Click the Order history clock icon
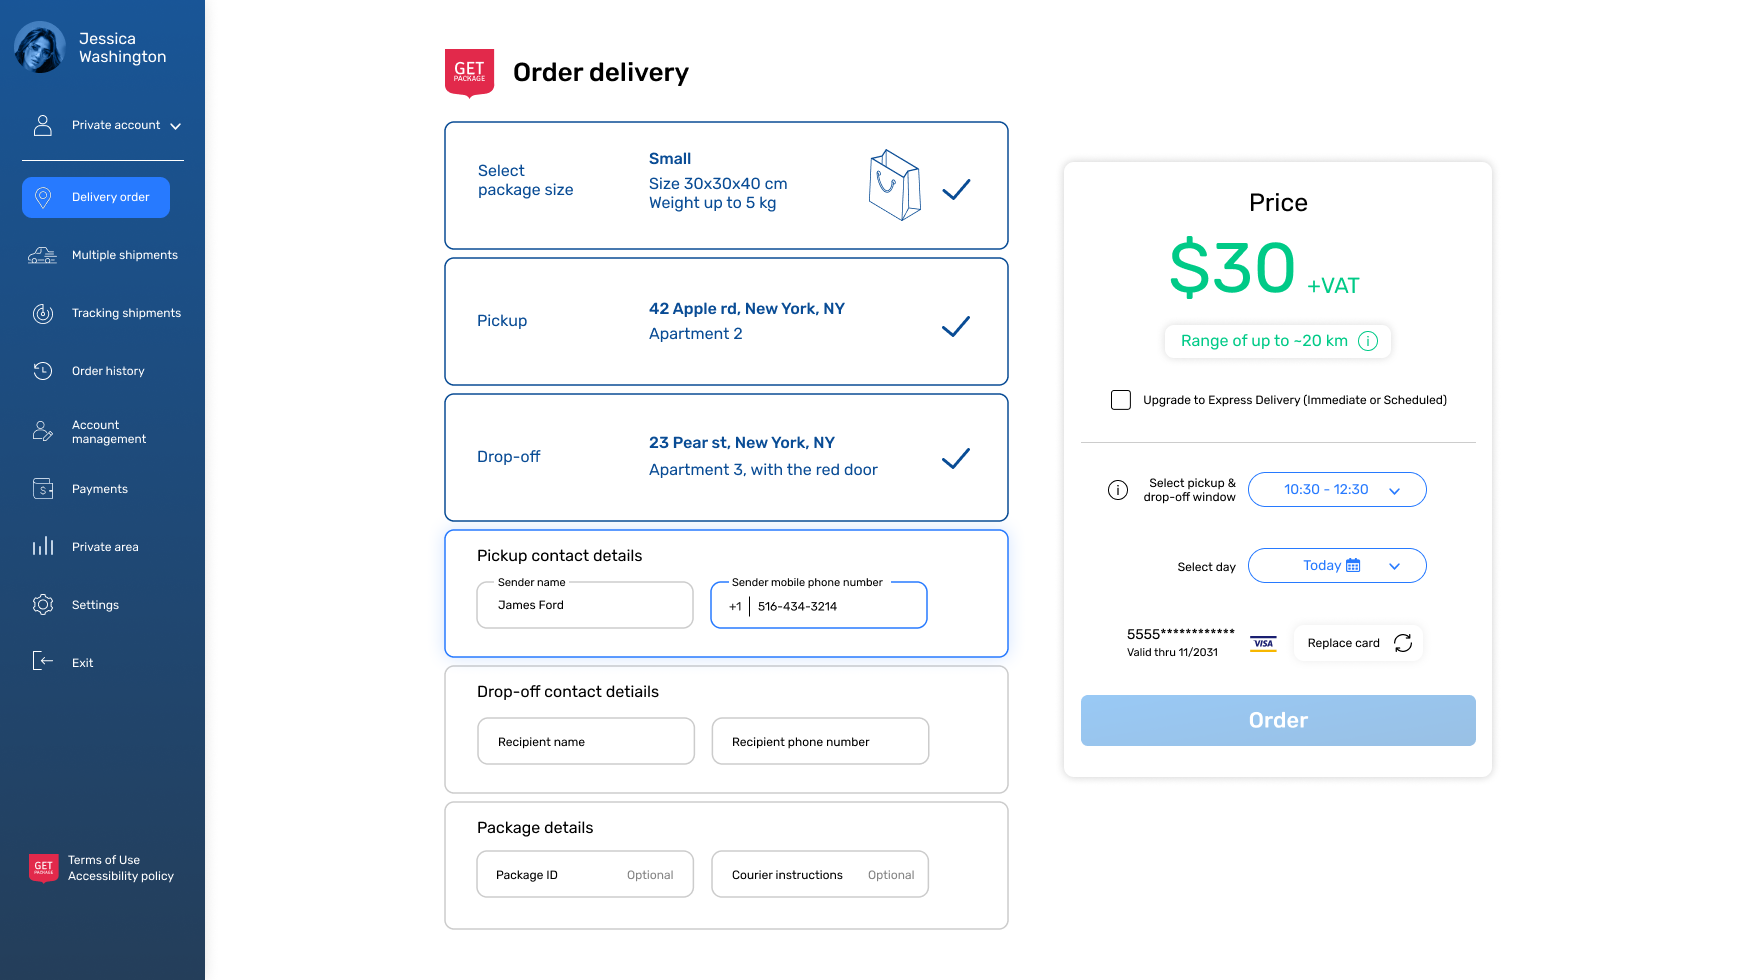This screenshot has width=1756, height=980. click(43, 371)
